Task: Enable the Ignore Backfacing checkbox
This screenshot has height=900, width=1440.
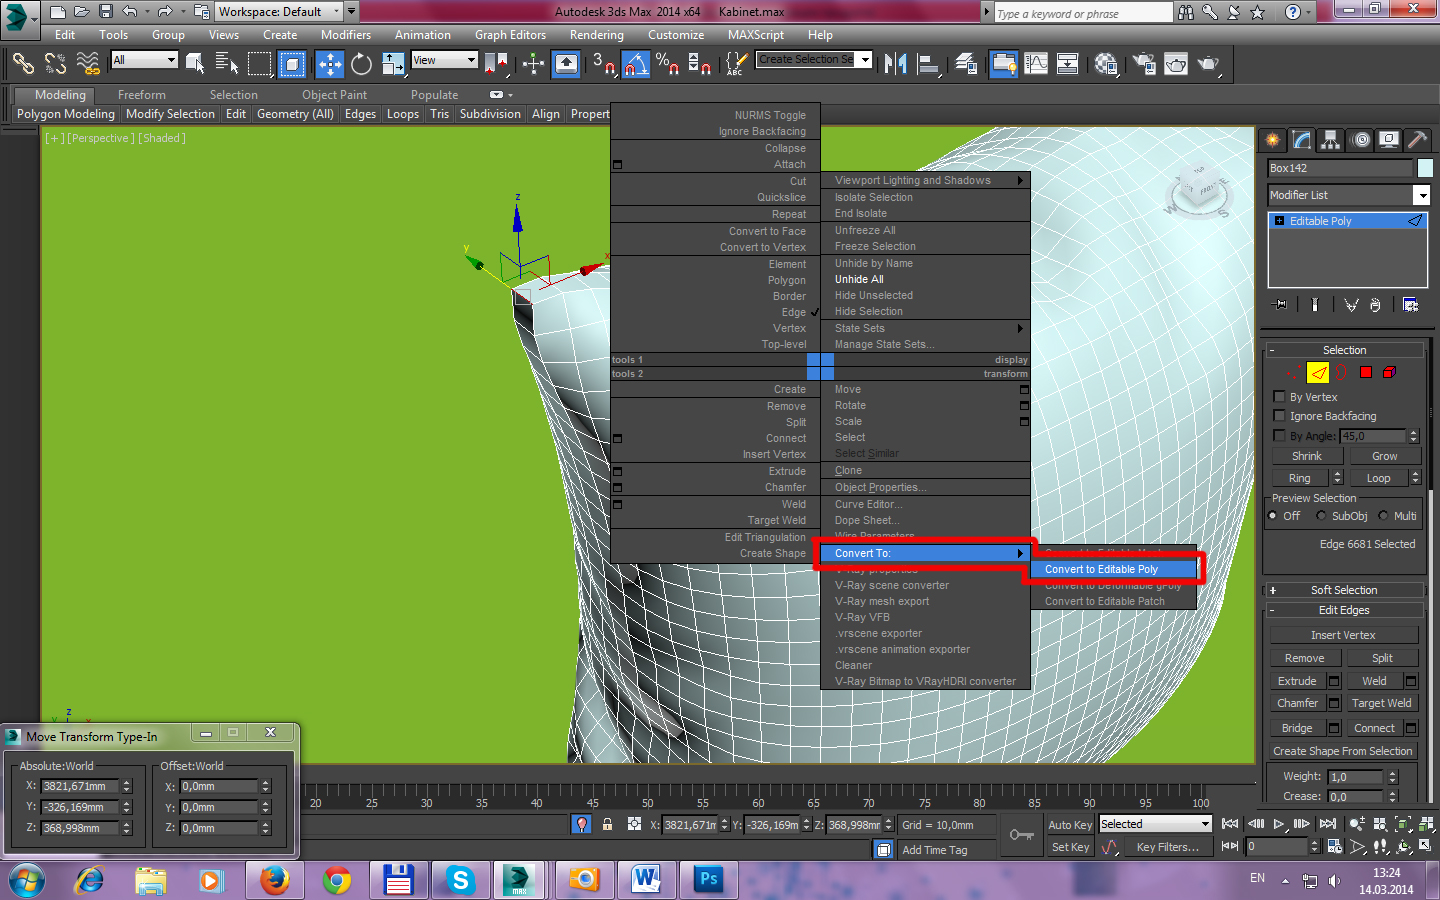Action: point(1279,416)
